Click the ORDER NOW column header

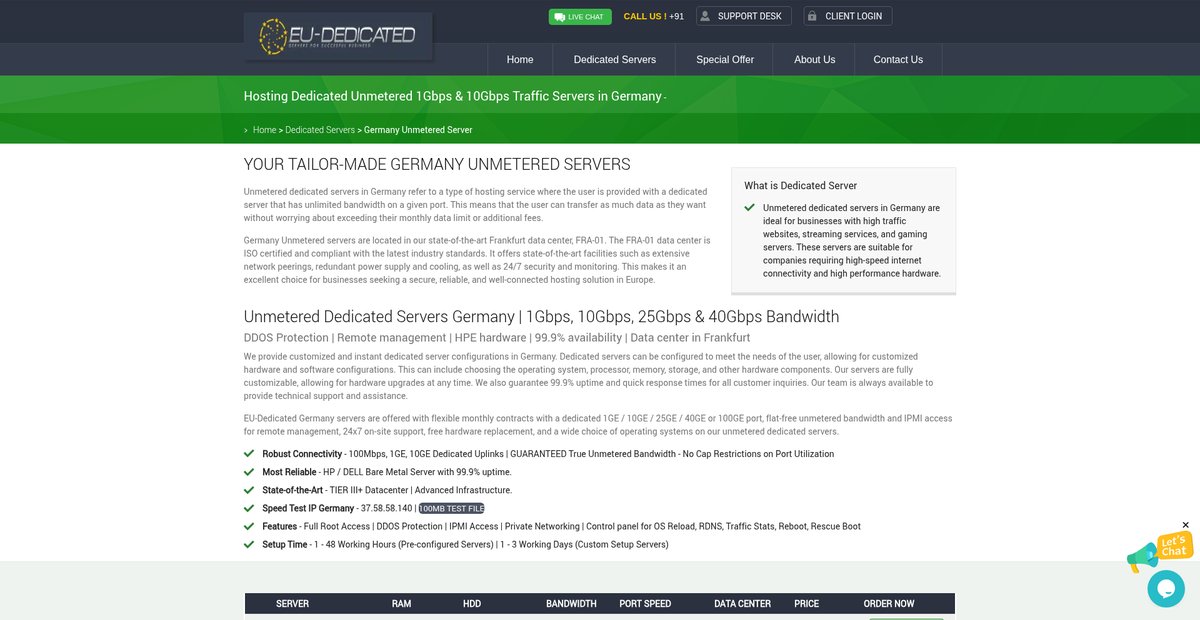coord(889,604)
